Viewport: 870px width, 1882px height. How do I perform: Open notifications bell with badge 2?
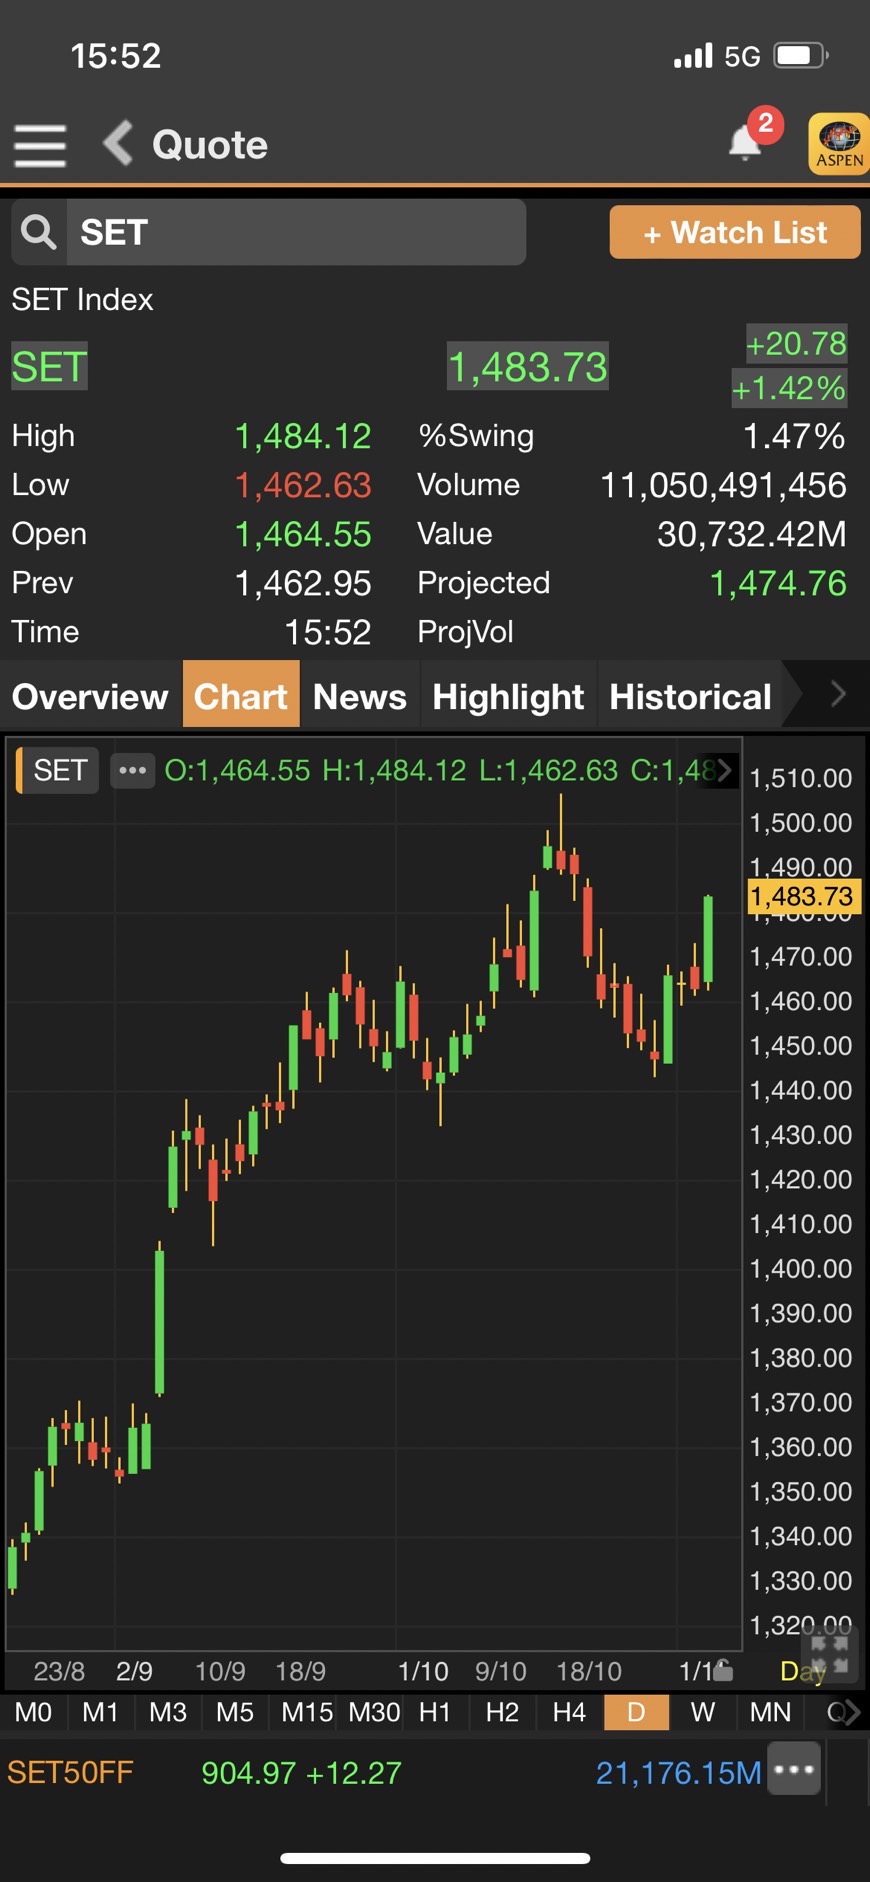coord(746,141)
